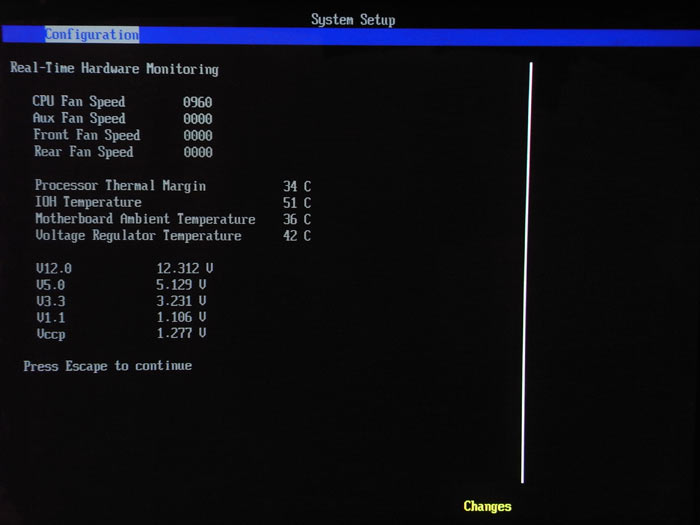The image size is (700, 525).
Task: Select Motherboard Ambient Temperature label
Action: [x=146, y=219]
